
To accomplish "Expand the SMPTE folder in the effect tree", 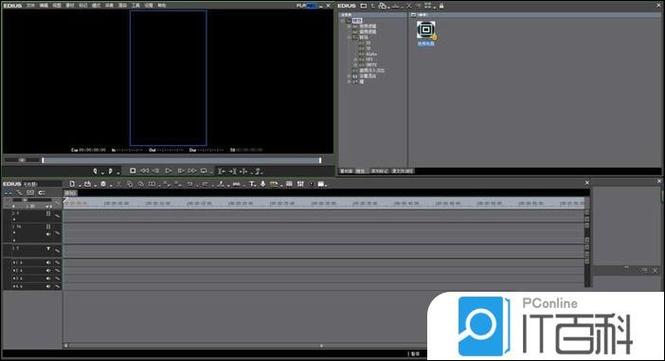I will tap(355, 65).
